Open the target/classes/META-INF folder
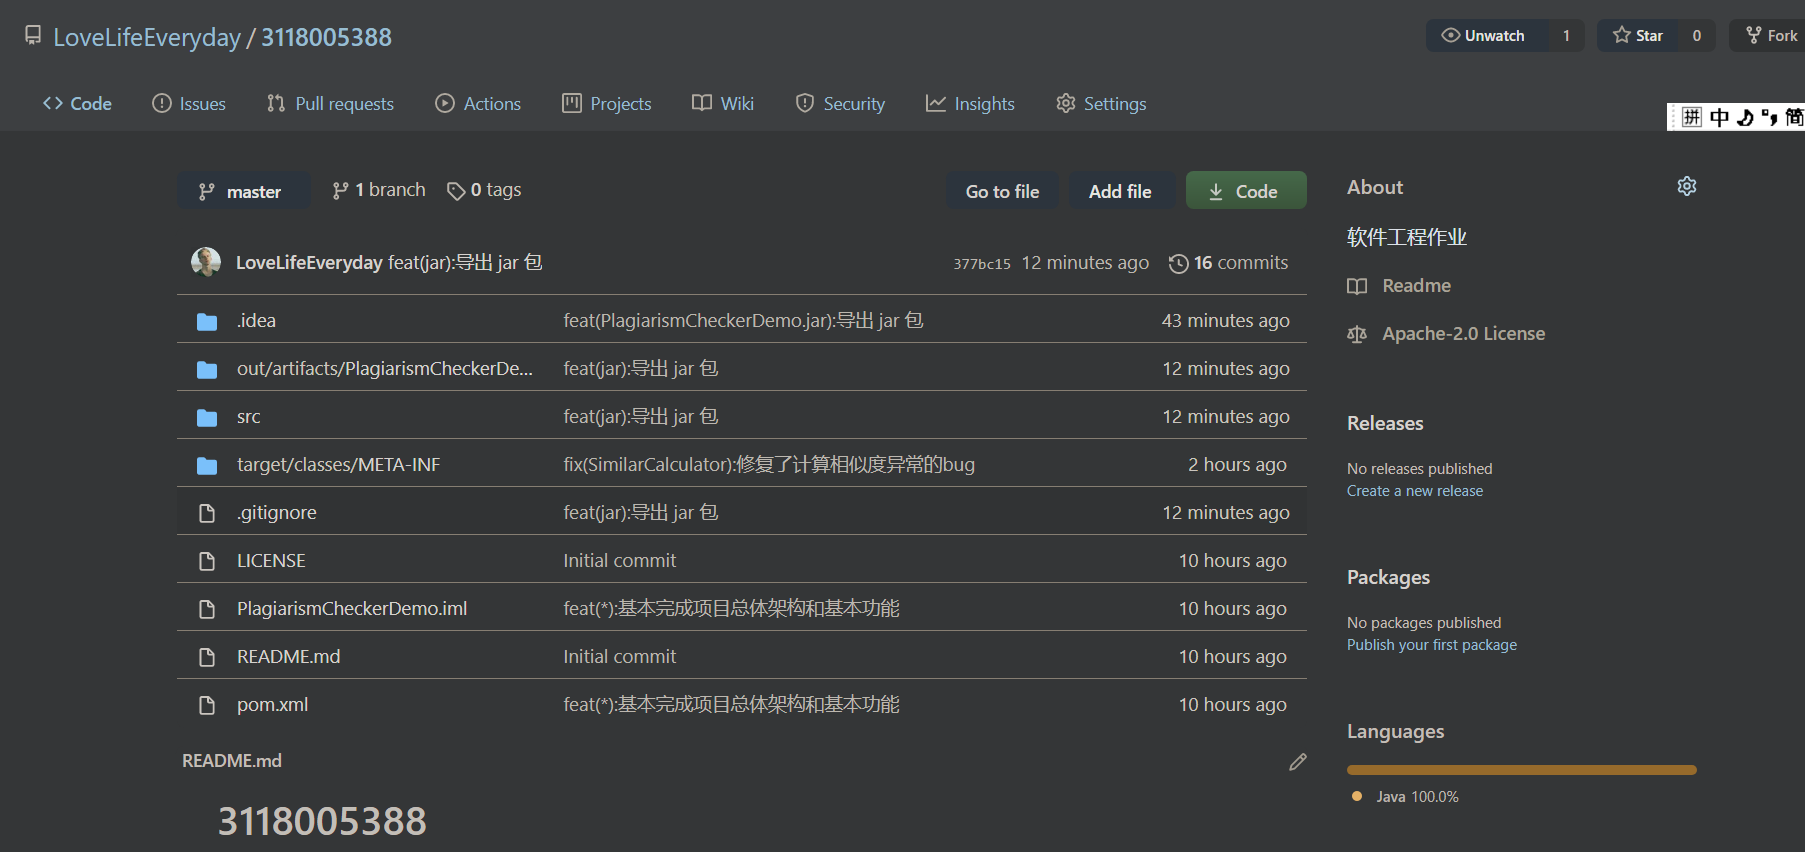Viewport: 1805px width, 852px height. [338, 464]
